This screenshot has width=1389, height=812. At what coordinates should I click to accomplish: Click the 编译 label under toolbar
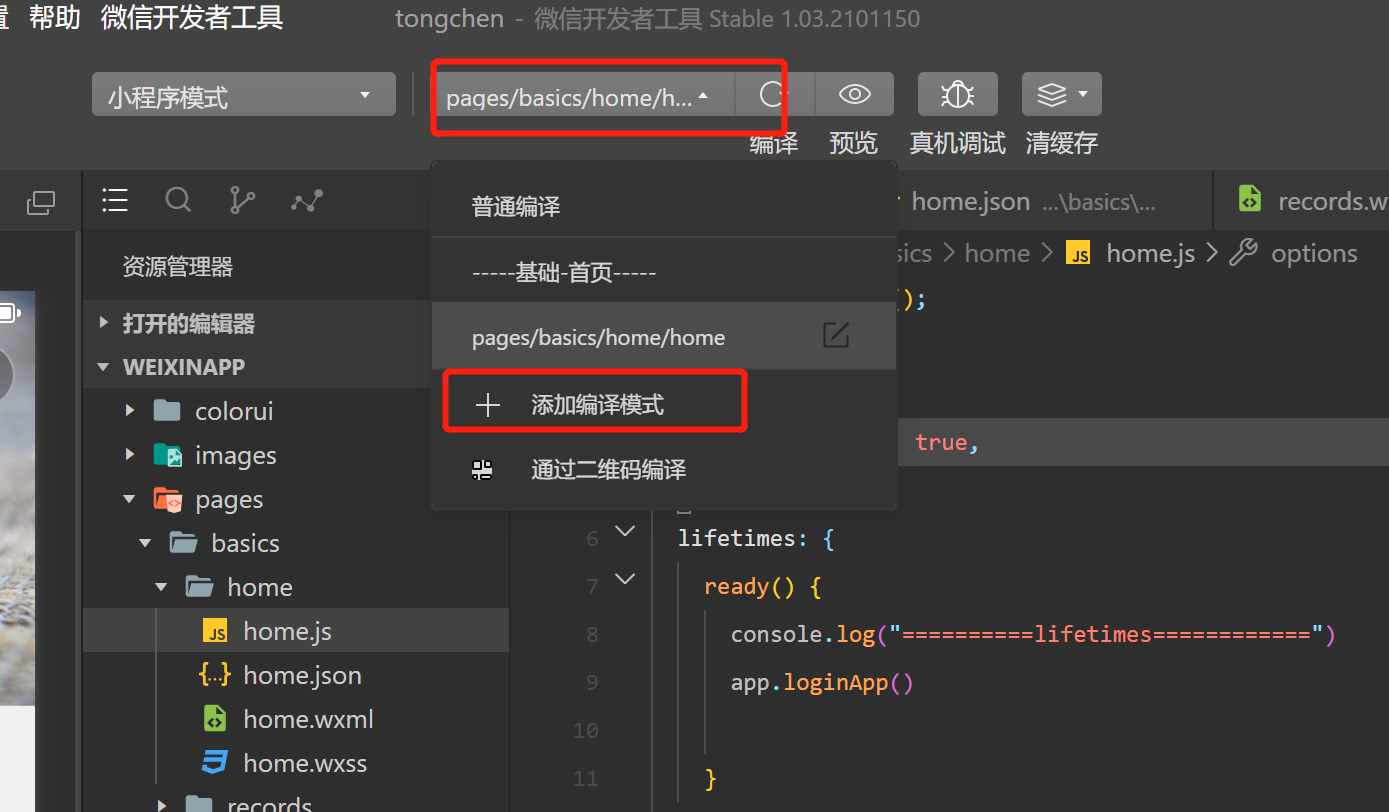[774, 143]
